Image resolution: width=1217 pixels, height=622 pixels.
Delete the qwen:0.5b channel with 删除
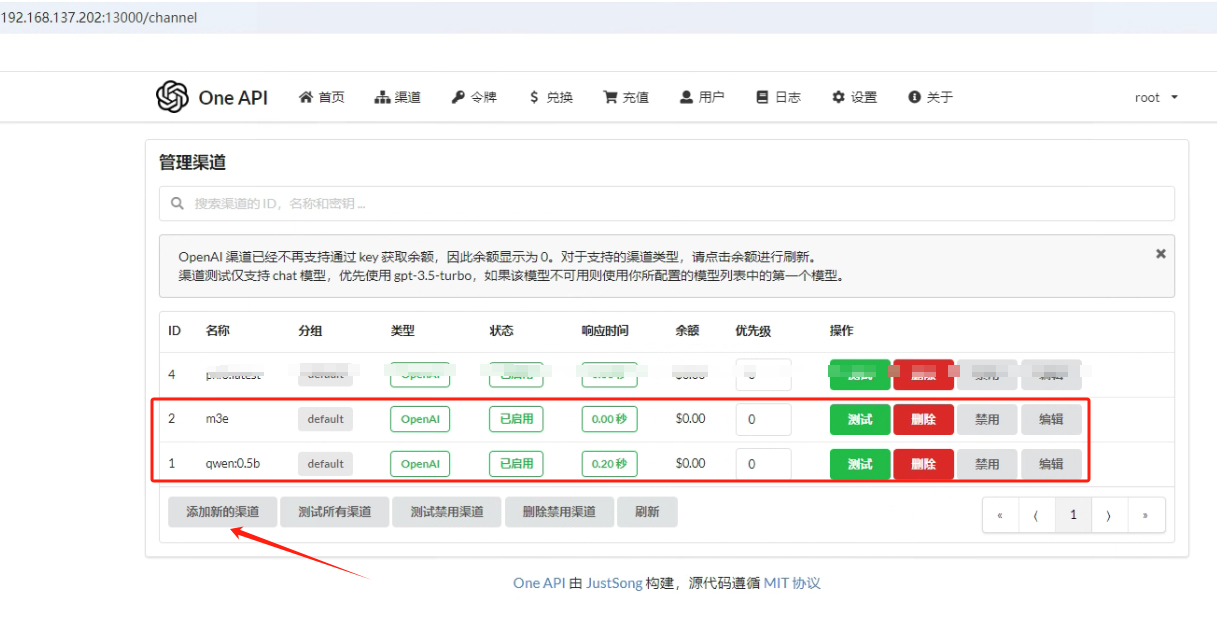click(x=924, y=464)
